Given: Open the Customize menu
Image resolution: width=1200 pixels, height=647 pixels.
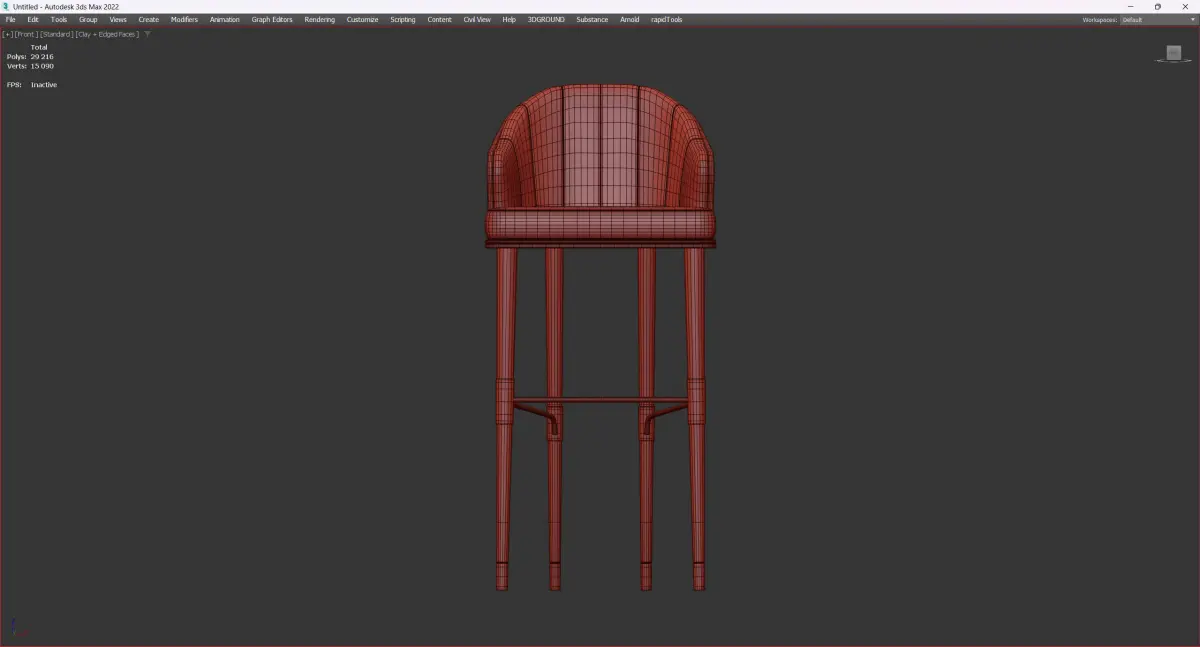Looking at the screenshot, I should point(362,19).
